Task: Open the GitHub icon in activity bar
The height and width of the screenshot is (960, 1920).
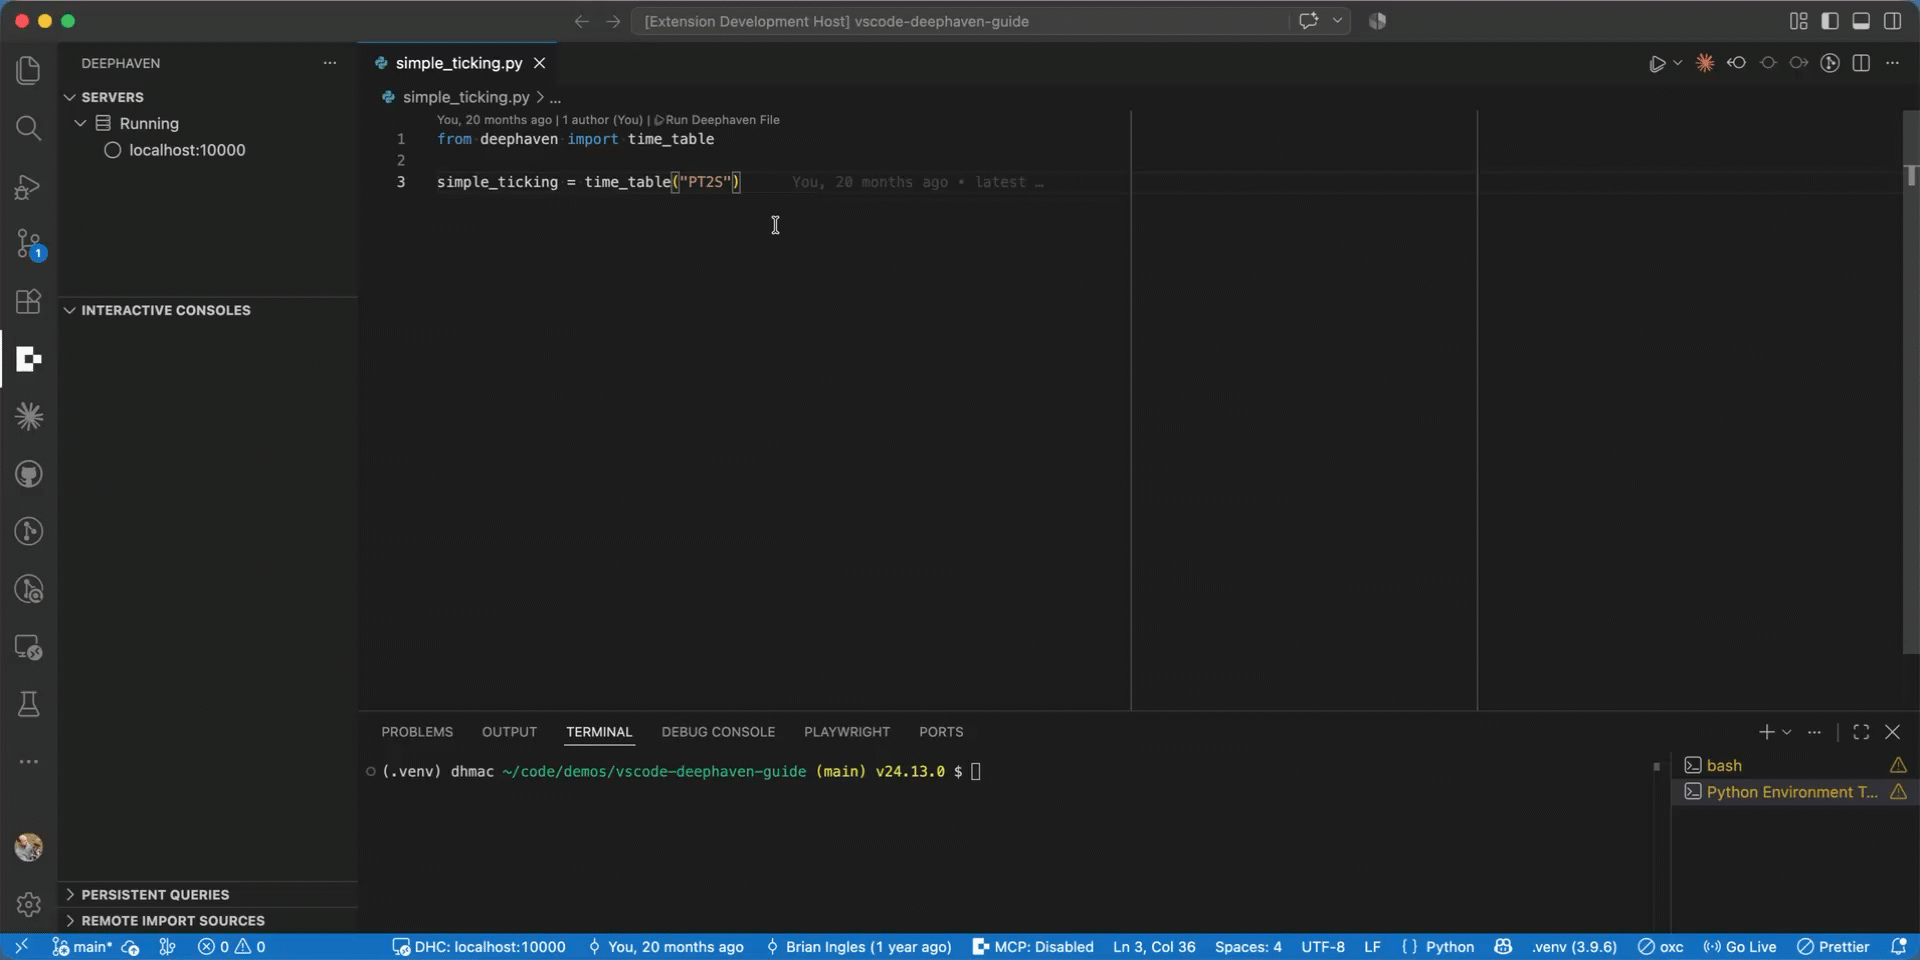Action: click(x=28, y=474)
